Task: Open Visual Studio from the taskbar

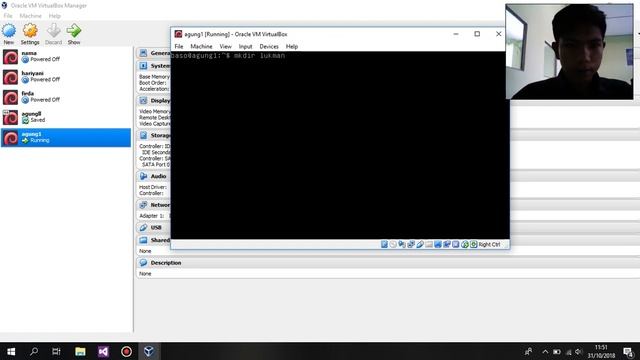Action: pyautogui.click(x=103, y=351)
